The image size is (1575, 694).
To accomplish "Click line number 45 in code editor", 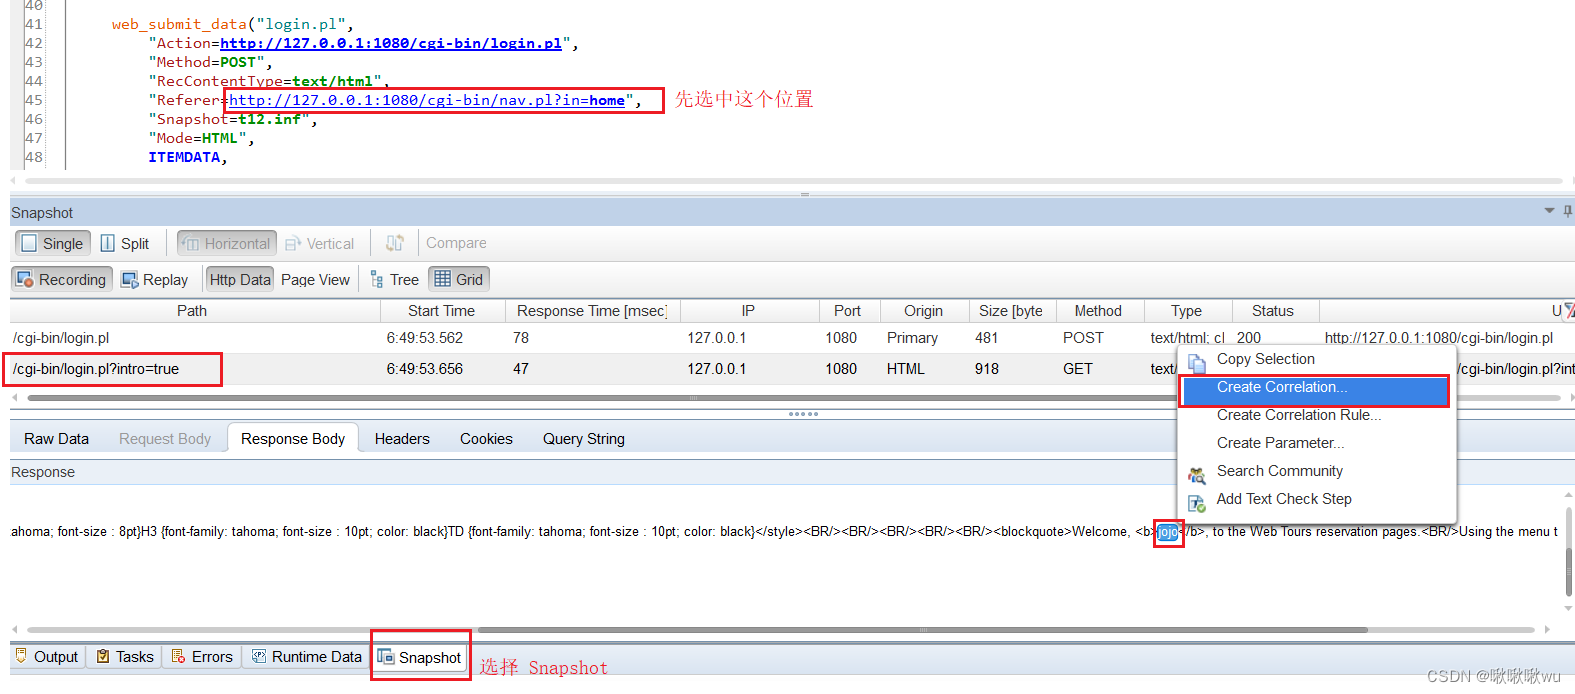I will [x=34, y=100].
